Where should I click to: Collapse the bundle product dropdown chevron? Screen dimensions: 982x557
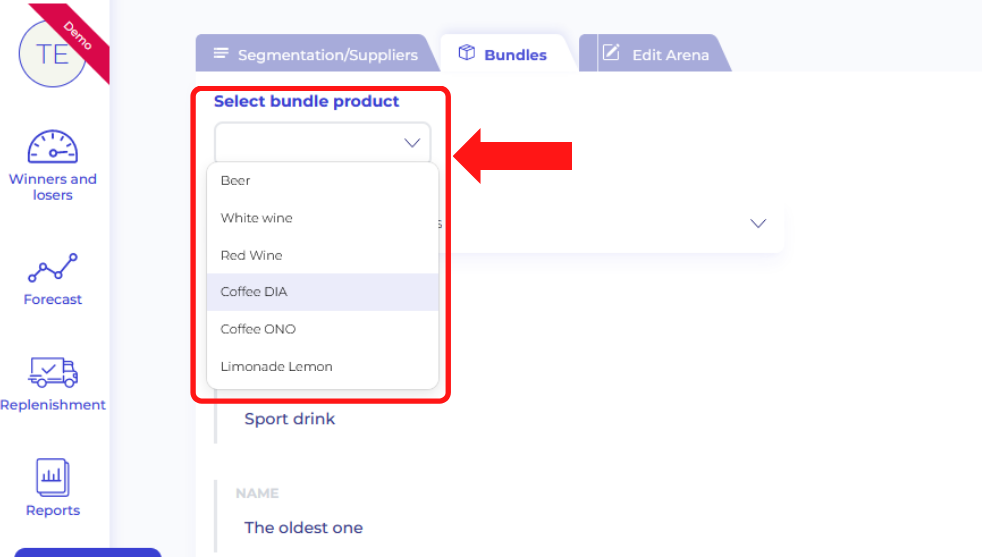pos(412,143)
